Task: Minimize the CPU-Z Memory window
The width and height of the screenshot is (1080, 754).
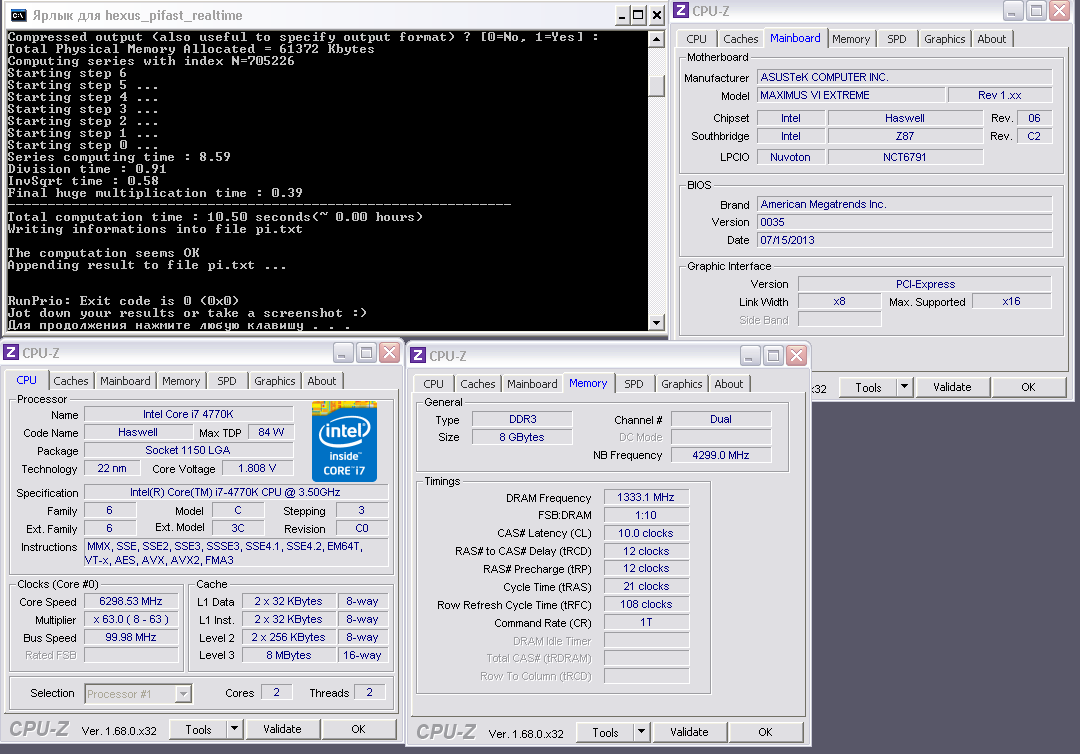Action: (751, 356)
